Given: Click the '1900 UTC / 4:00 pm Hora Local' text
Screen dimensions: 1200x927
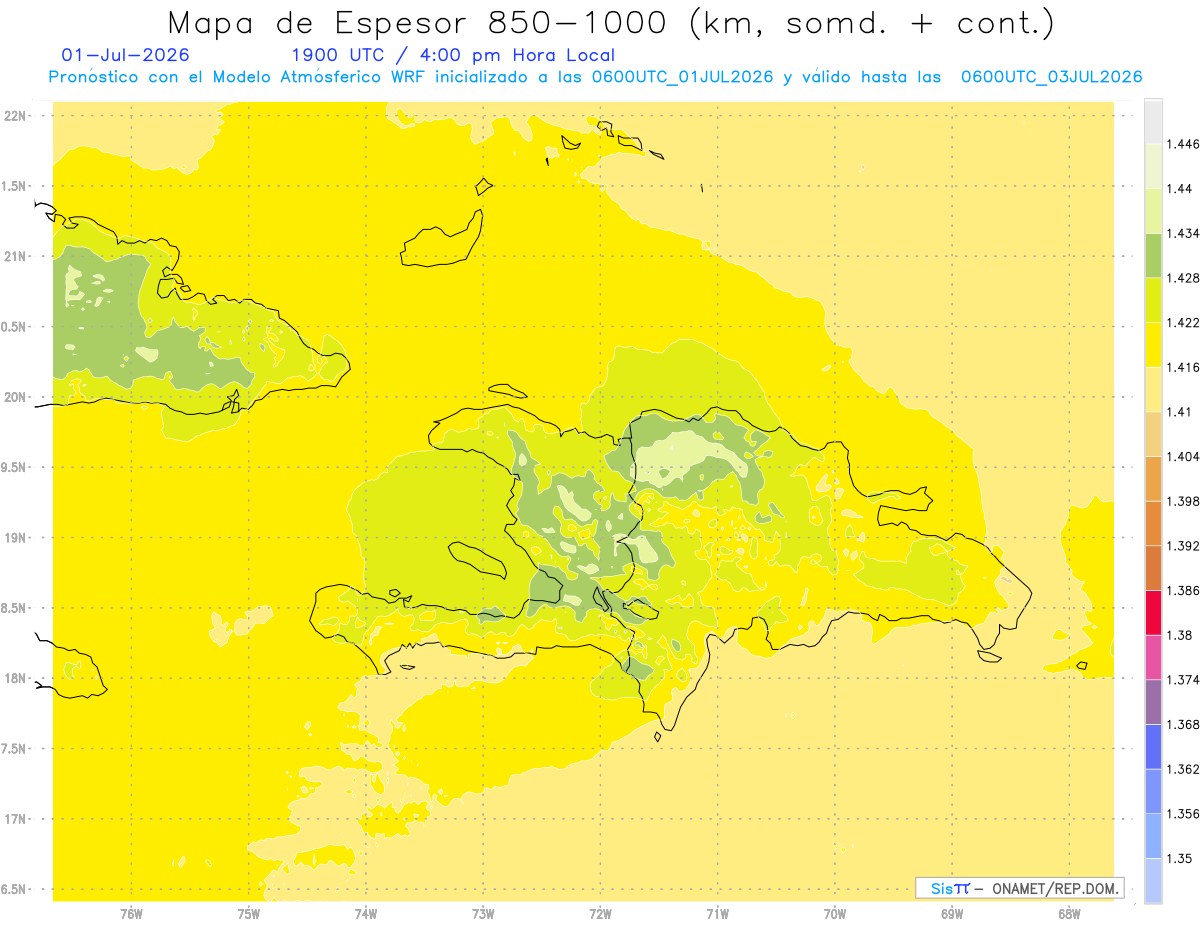Looking at the screenshot, I should click(x=453, y=55).
